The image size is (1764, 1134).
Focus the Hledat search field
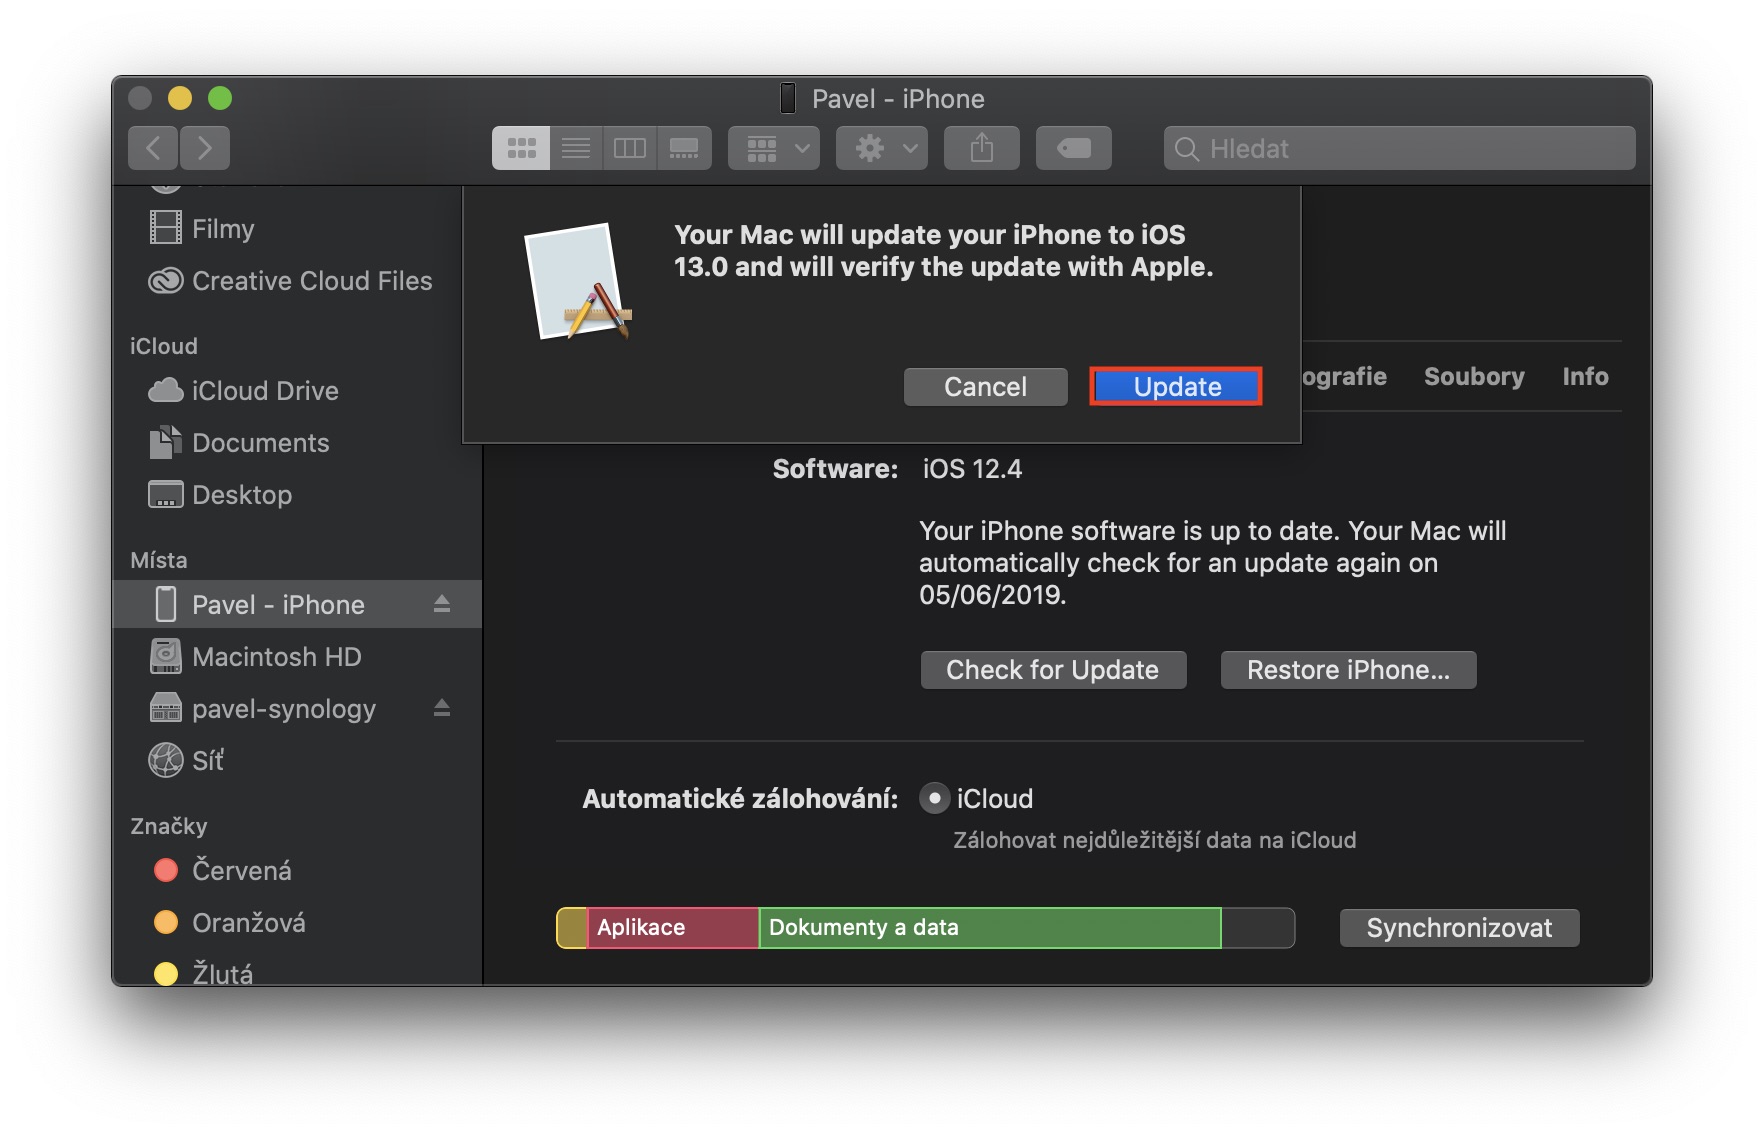coord(1400,149)
